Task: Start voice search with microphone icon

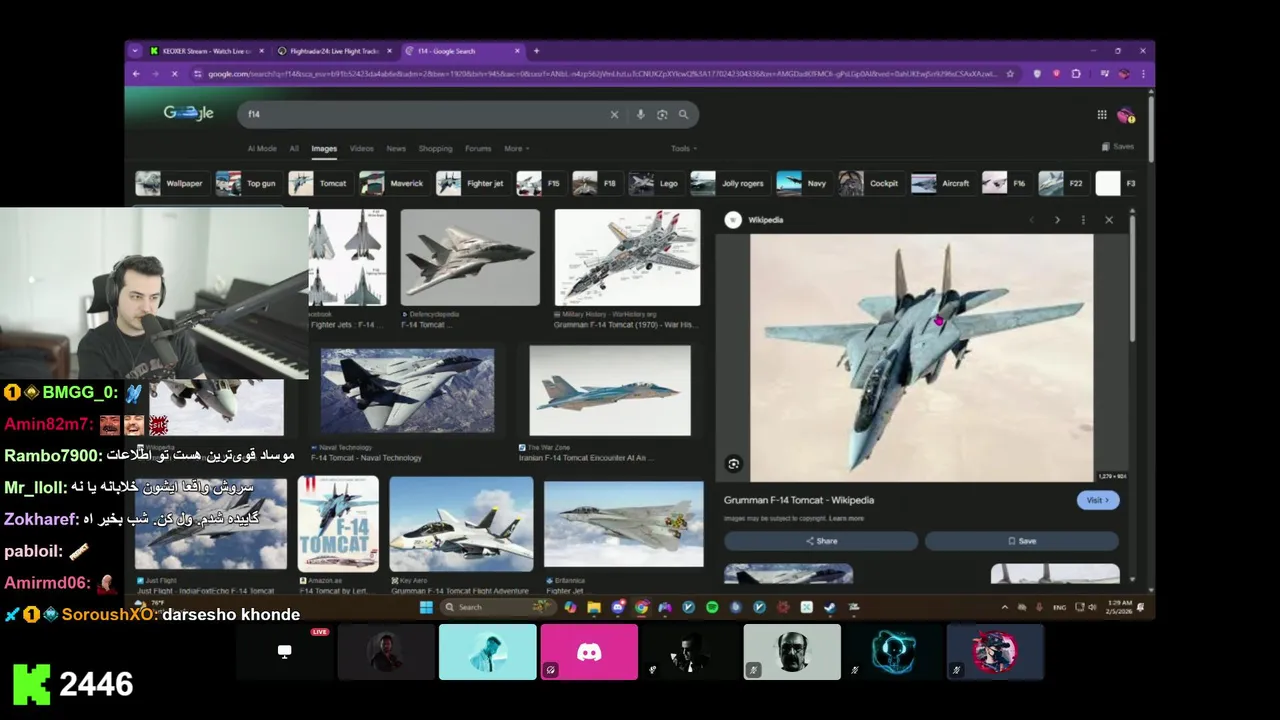Action: tap(640, 115)
